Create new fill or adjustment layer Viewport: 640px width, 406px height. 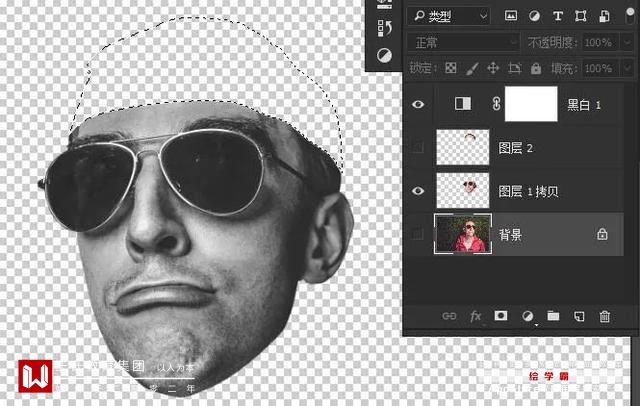pyautogui.click(x=527, y=316)
